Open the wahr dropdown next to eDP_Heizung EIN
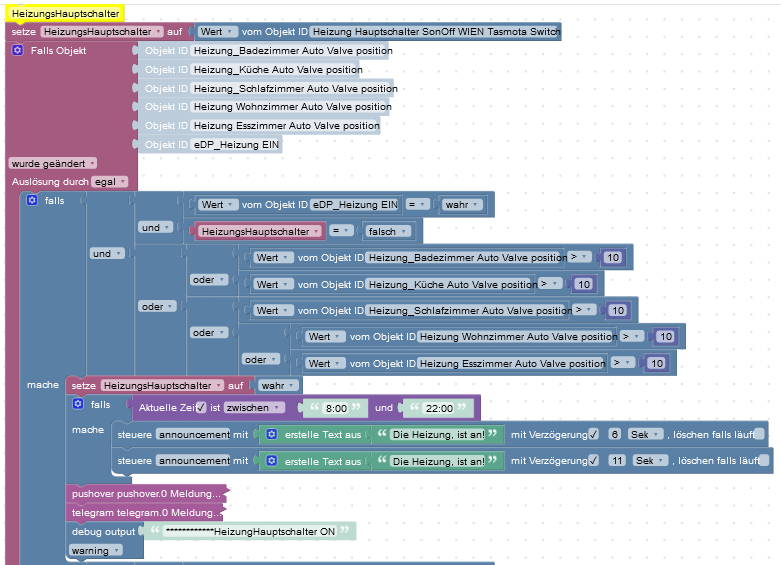The height and width of the screenshot is (565, 781). tap(462, 205)
